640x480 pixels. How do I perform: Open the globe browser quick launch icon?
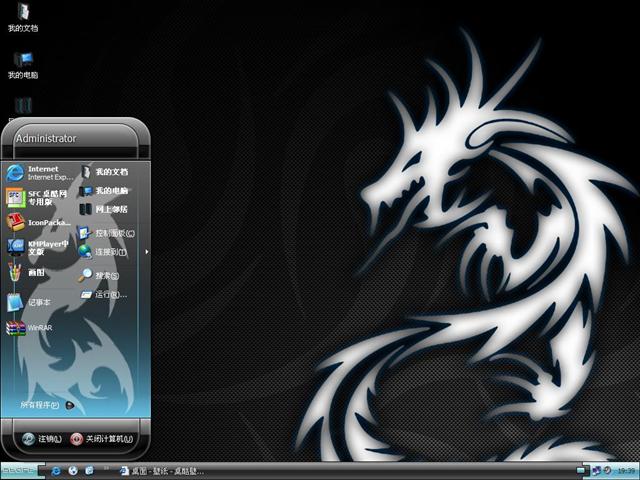click(73, 471)
